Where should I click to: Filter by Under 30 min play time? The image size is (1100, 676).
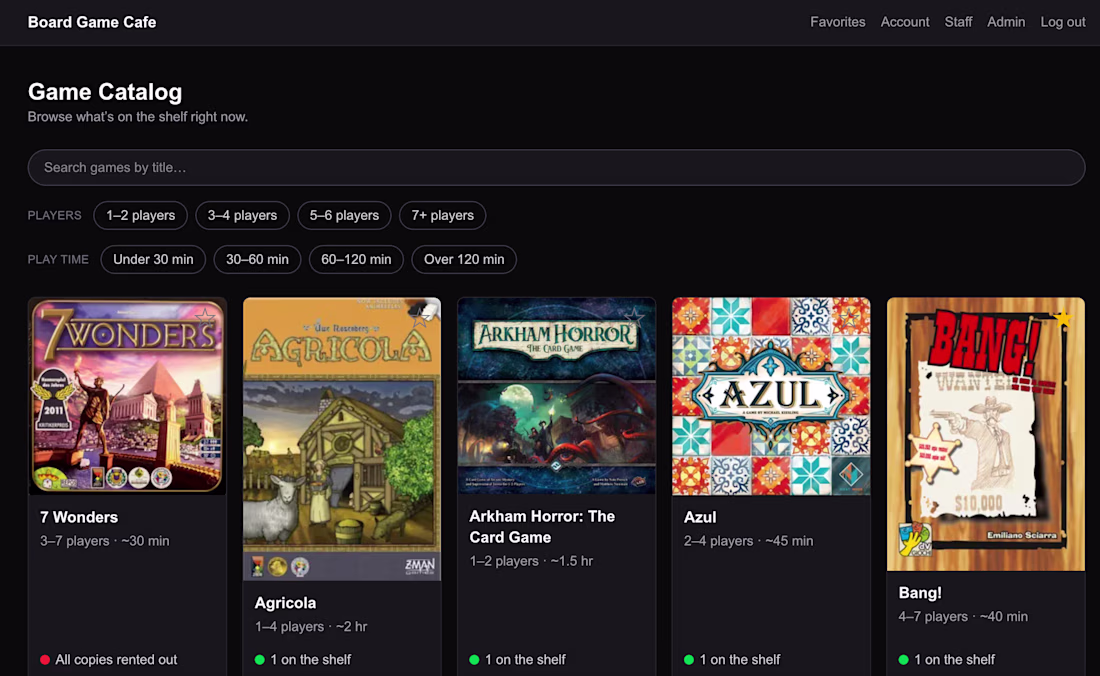[x=153, y=259]
